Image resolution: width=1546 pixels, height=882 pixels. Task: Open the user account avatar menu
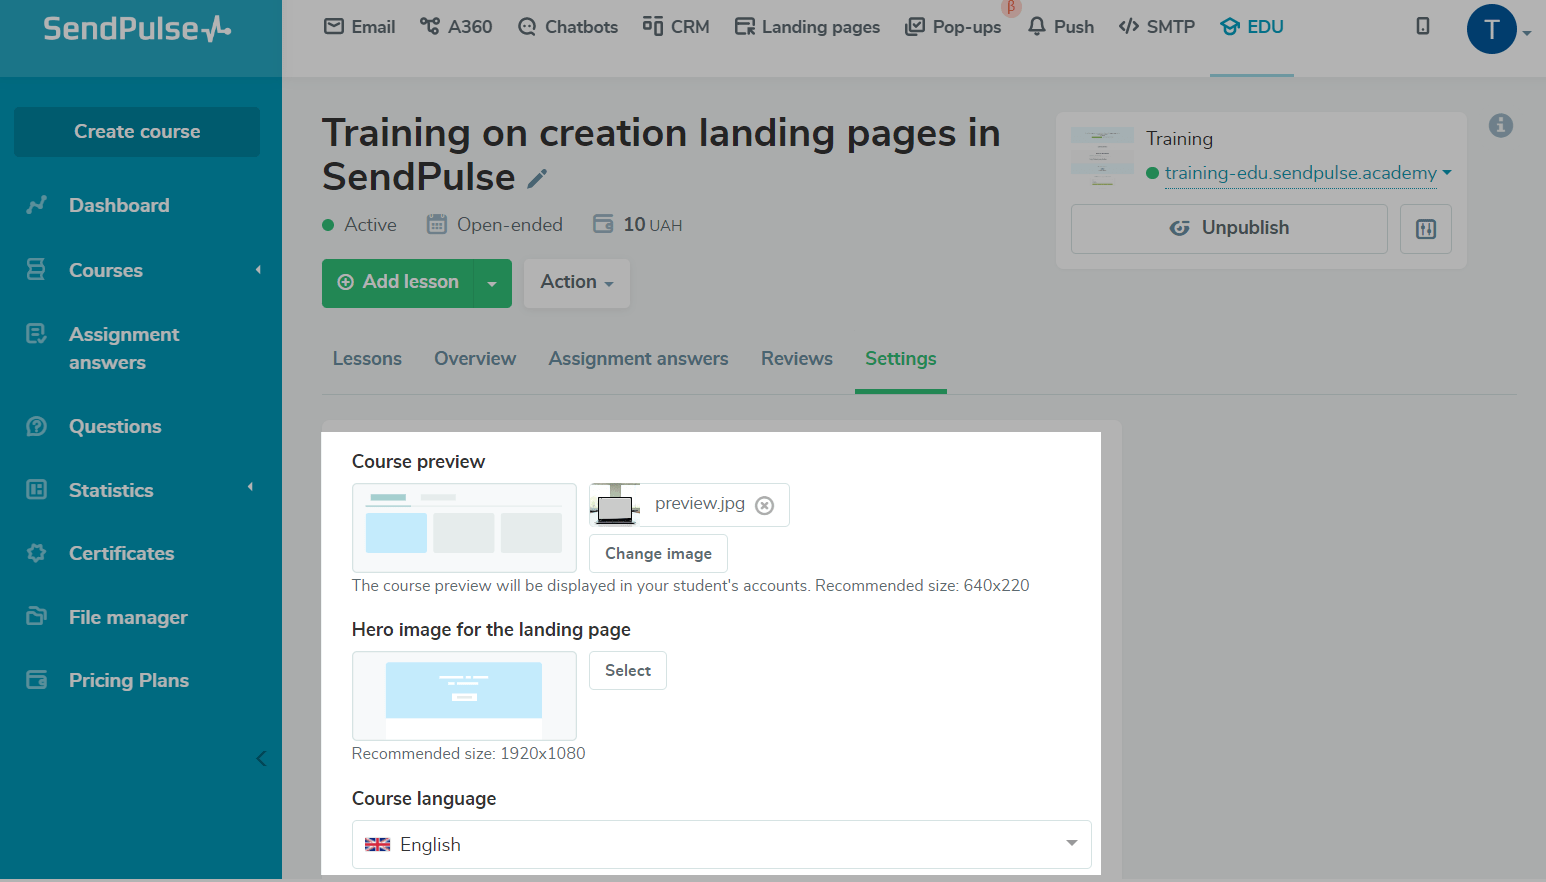tap(1492, 29)
